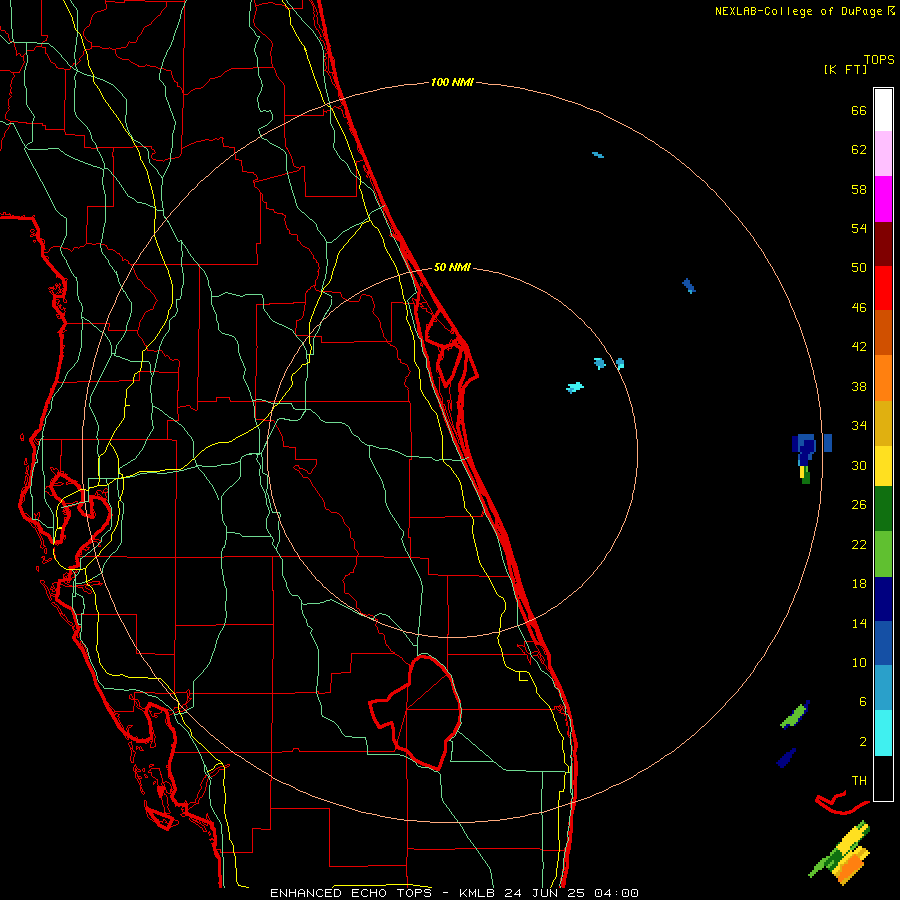
Task: Click the white color band at the top of the legend
Action: [x=883, y=110]
